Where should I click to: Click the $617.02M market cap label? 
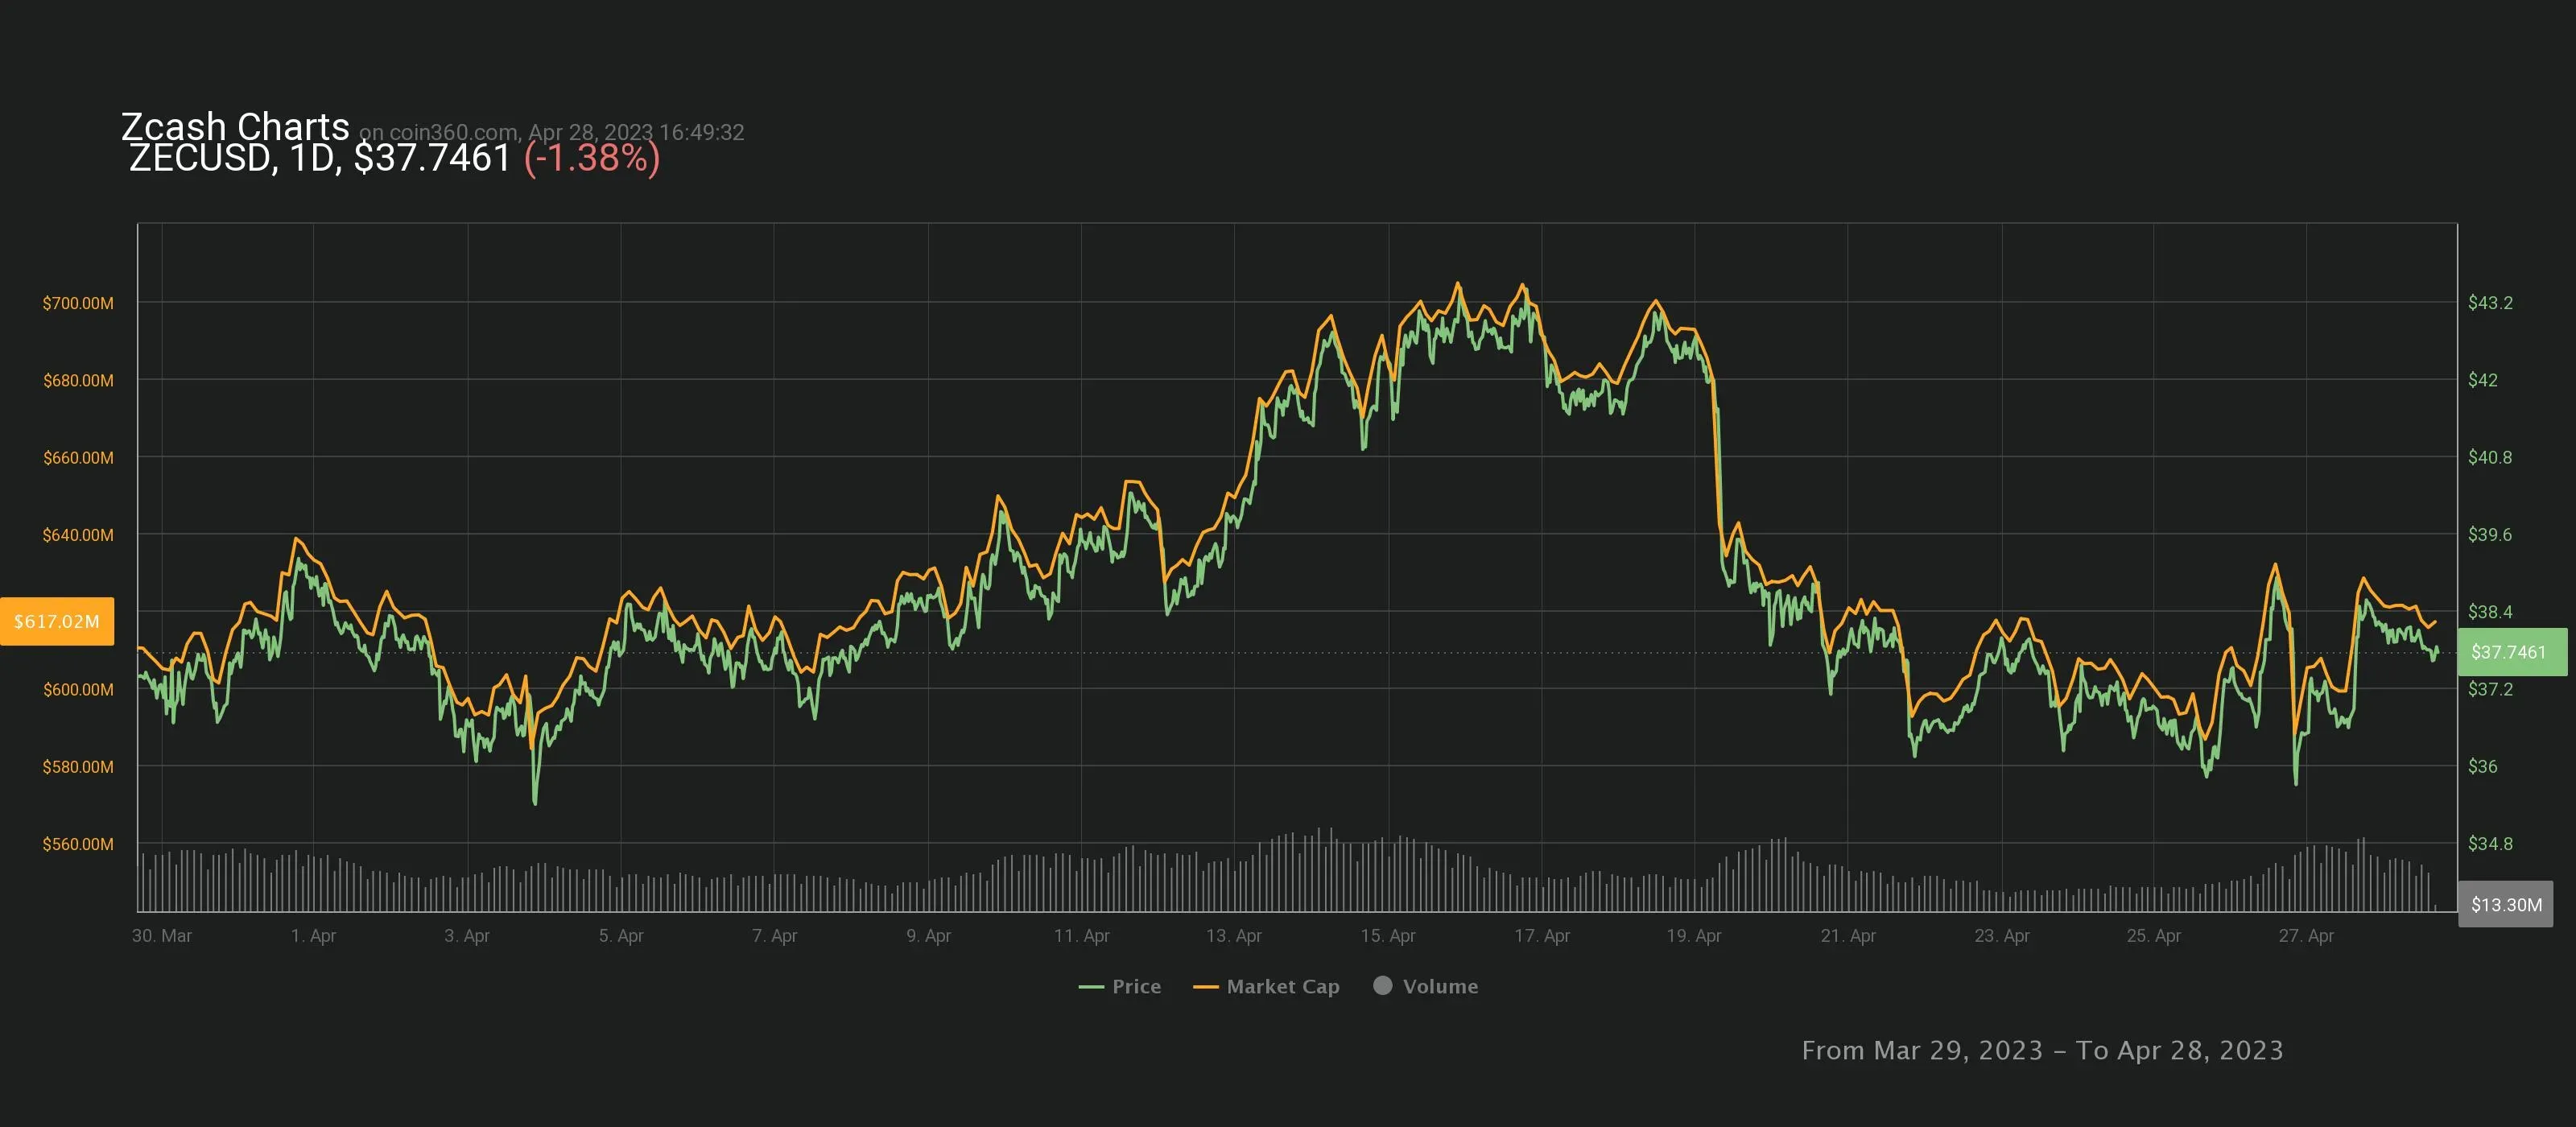click(57, 621)
